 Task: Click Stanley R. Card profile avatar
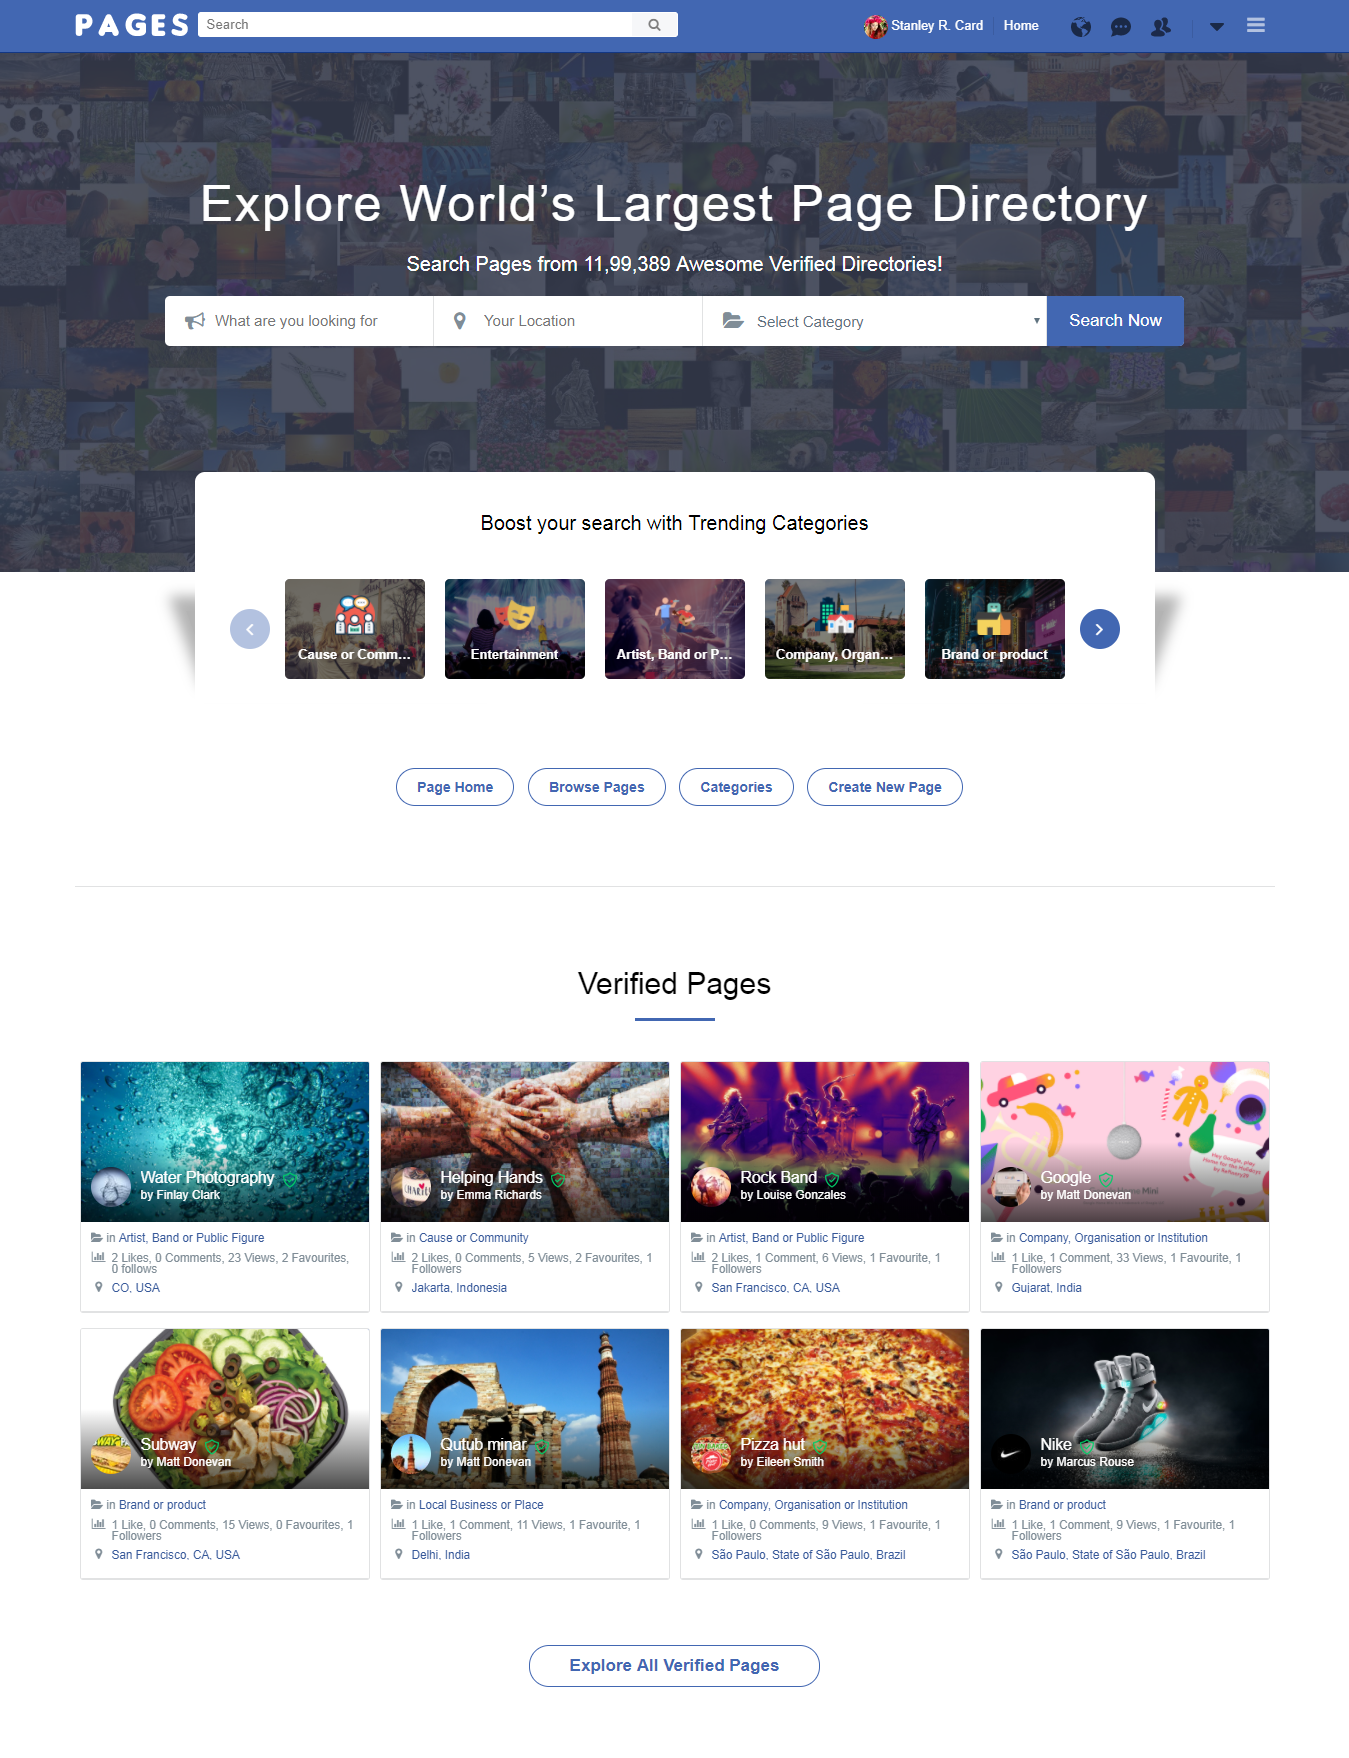(876, 26)
